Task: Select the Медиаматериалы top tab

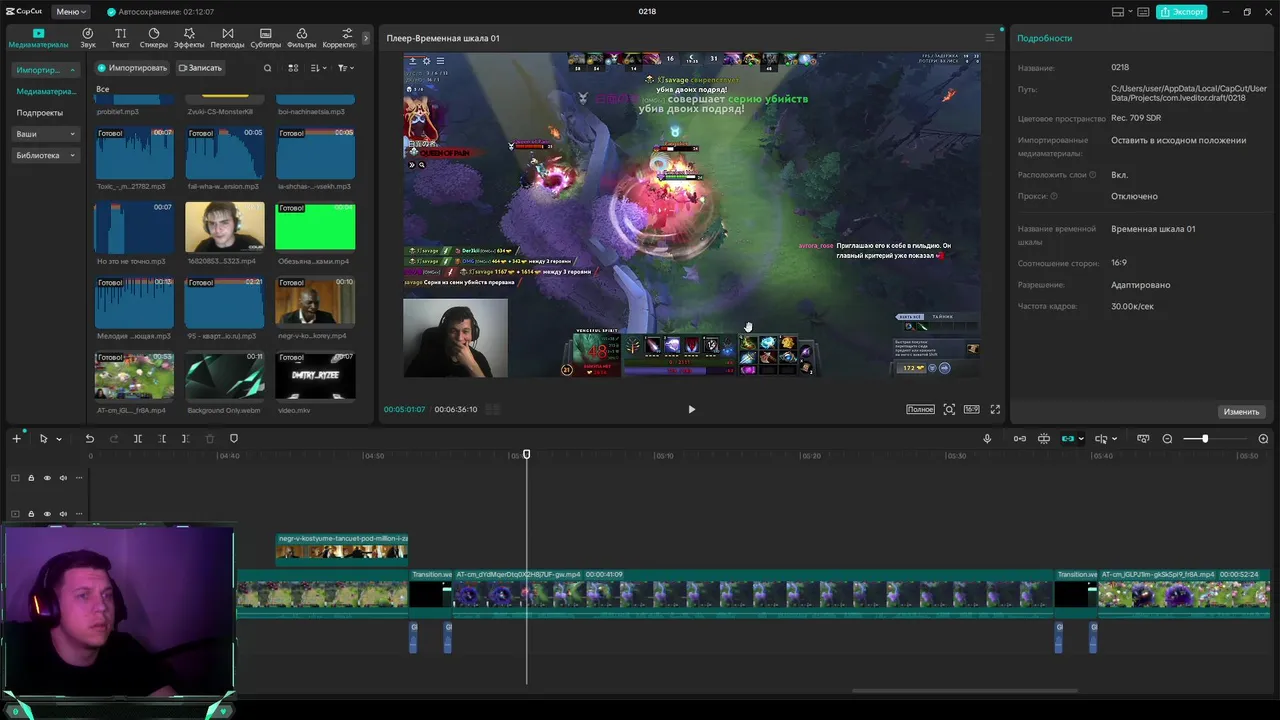Action: tap(38, 38)
